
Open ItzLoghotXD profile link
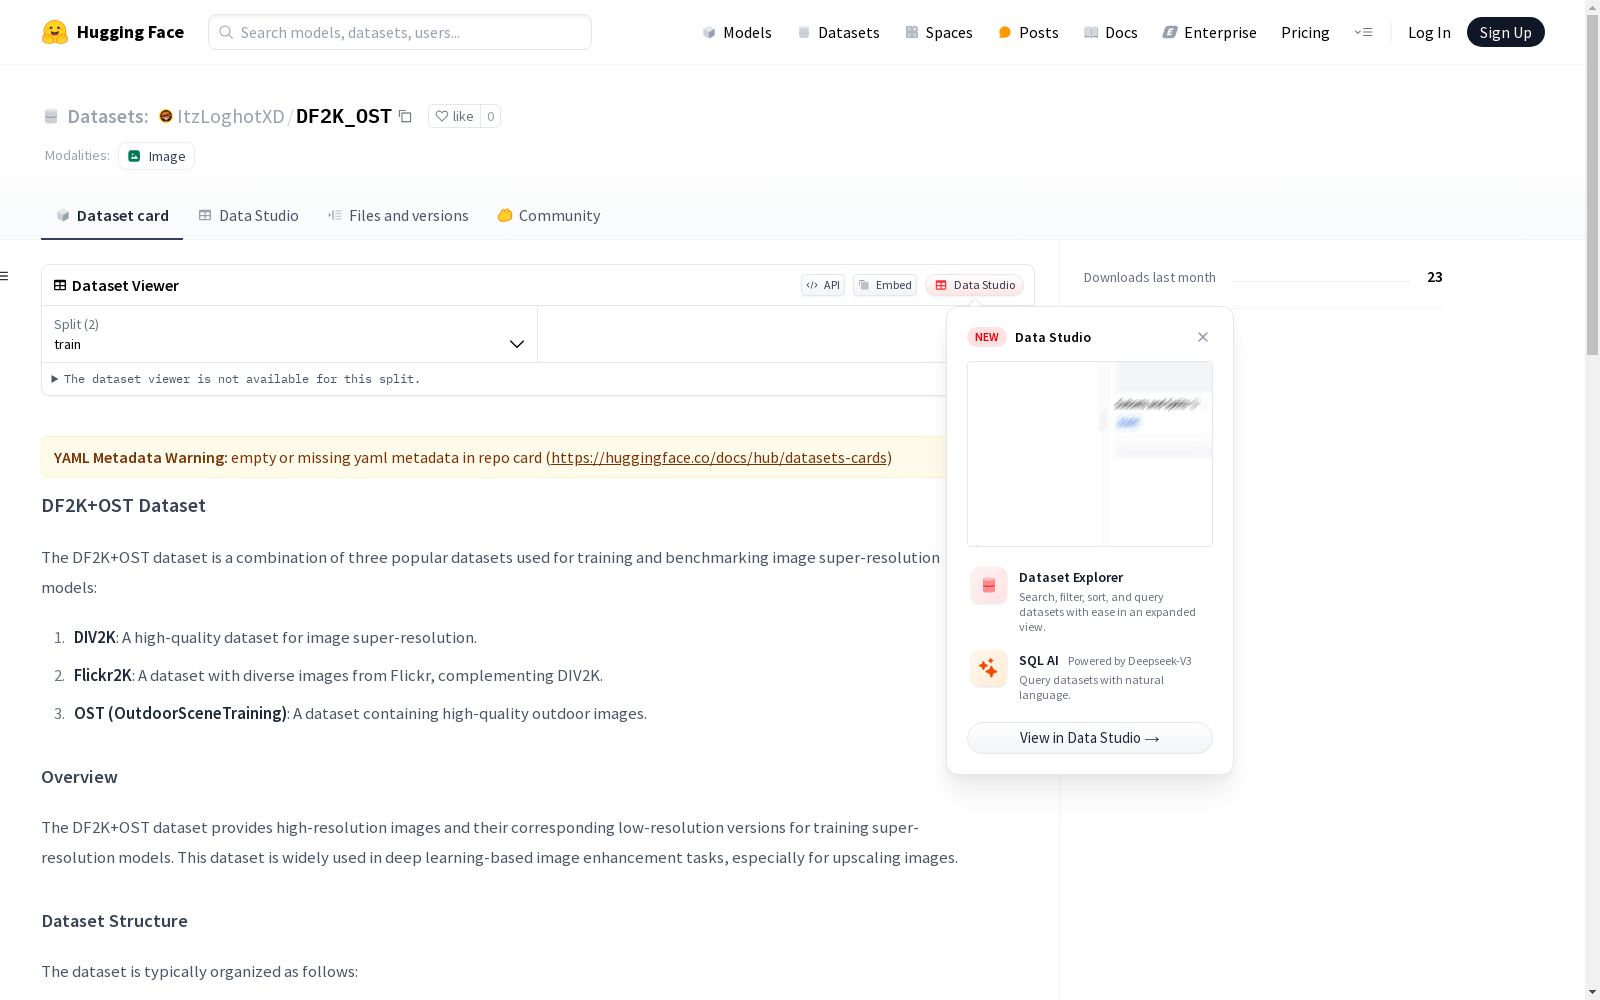(x=231, y=116)
